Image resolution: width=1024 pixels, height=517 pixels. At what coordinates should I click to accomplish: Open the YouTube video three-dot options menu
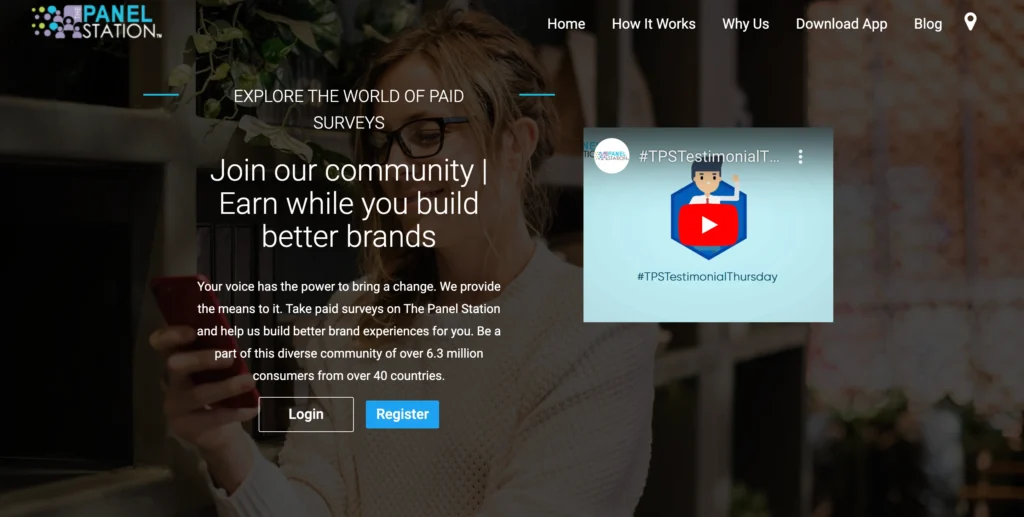point(800,156)
